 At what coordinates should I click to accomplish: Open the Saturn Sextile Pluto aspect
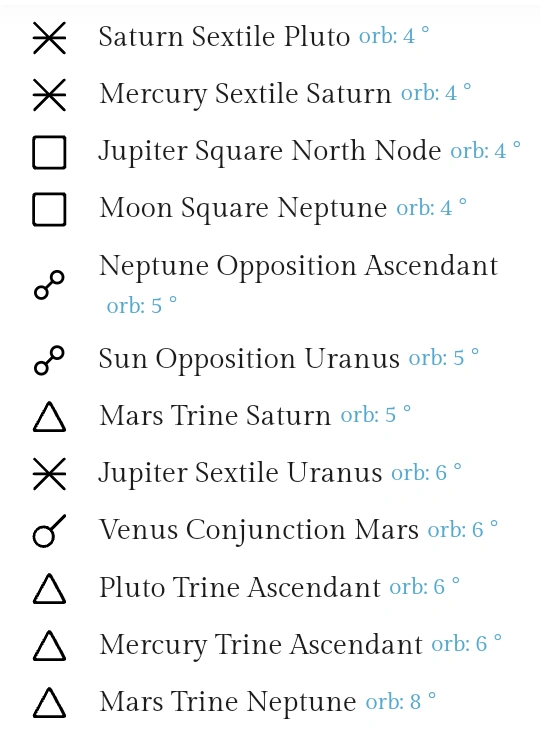tap(224, 36)
